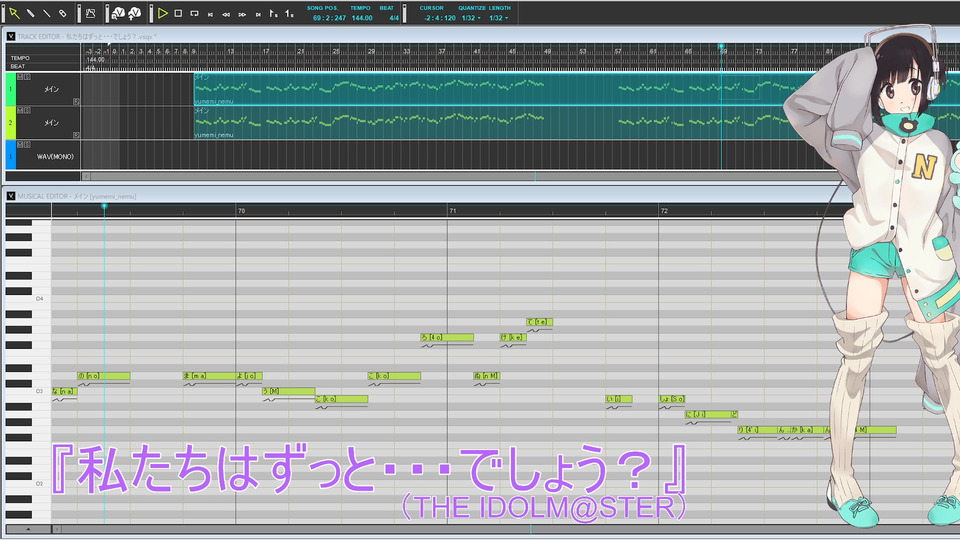Click the curve edit tool icon

pos(91,13)
